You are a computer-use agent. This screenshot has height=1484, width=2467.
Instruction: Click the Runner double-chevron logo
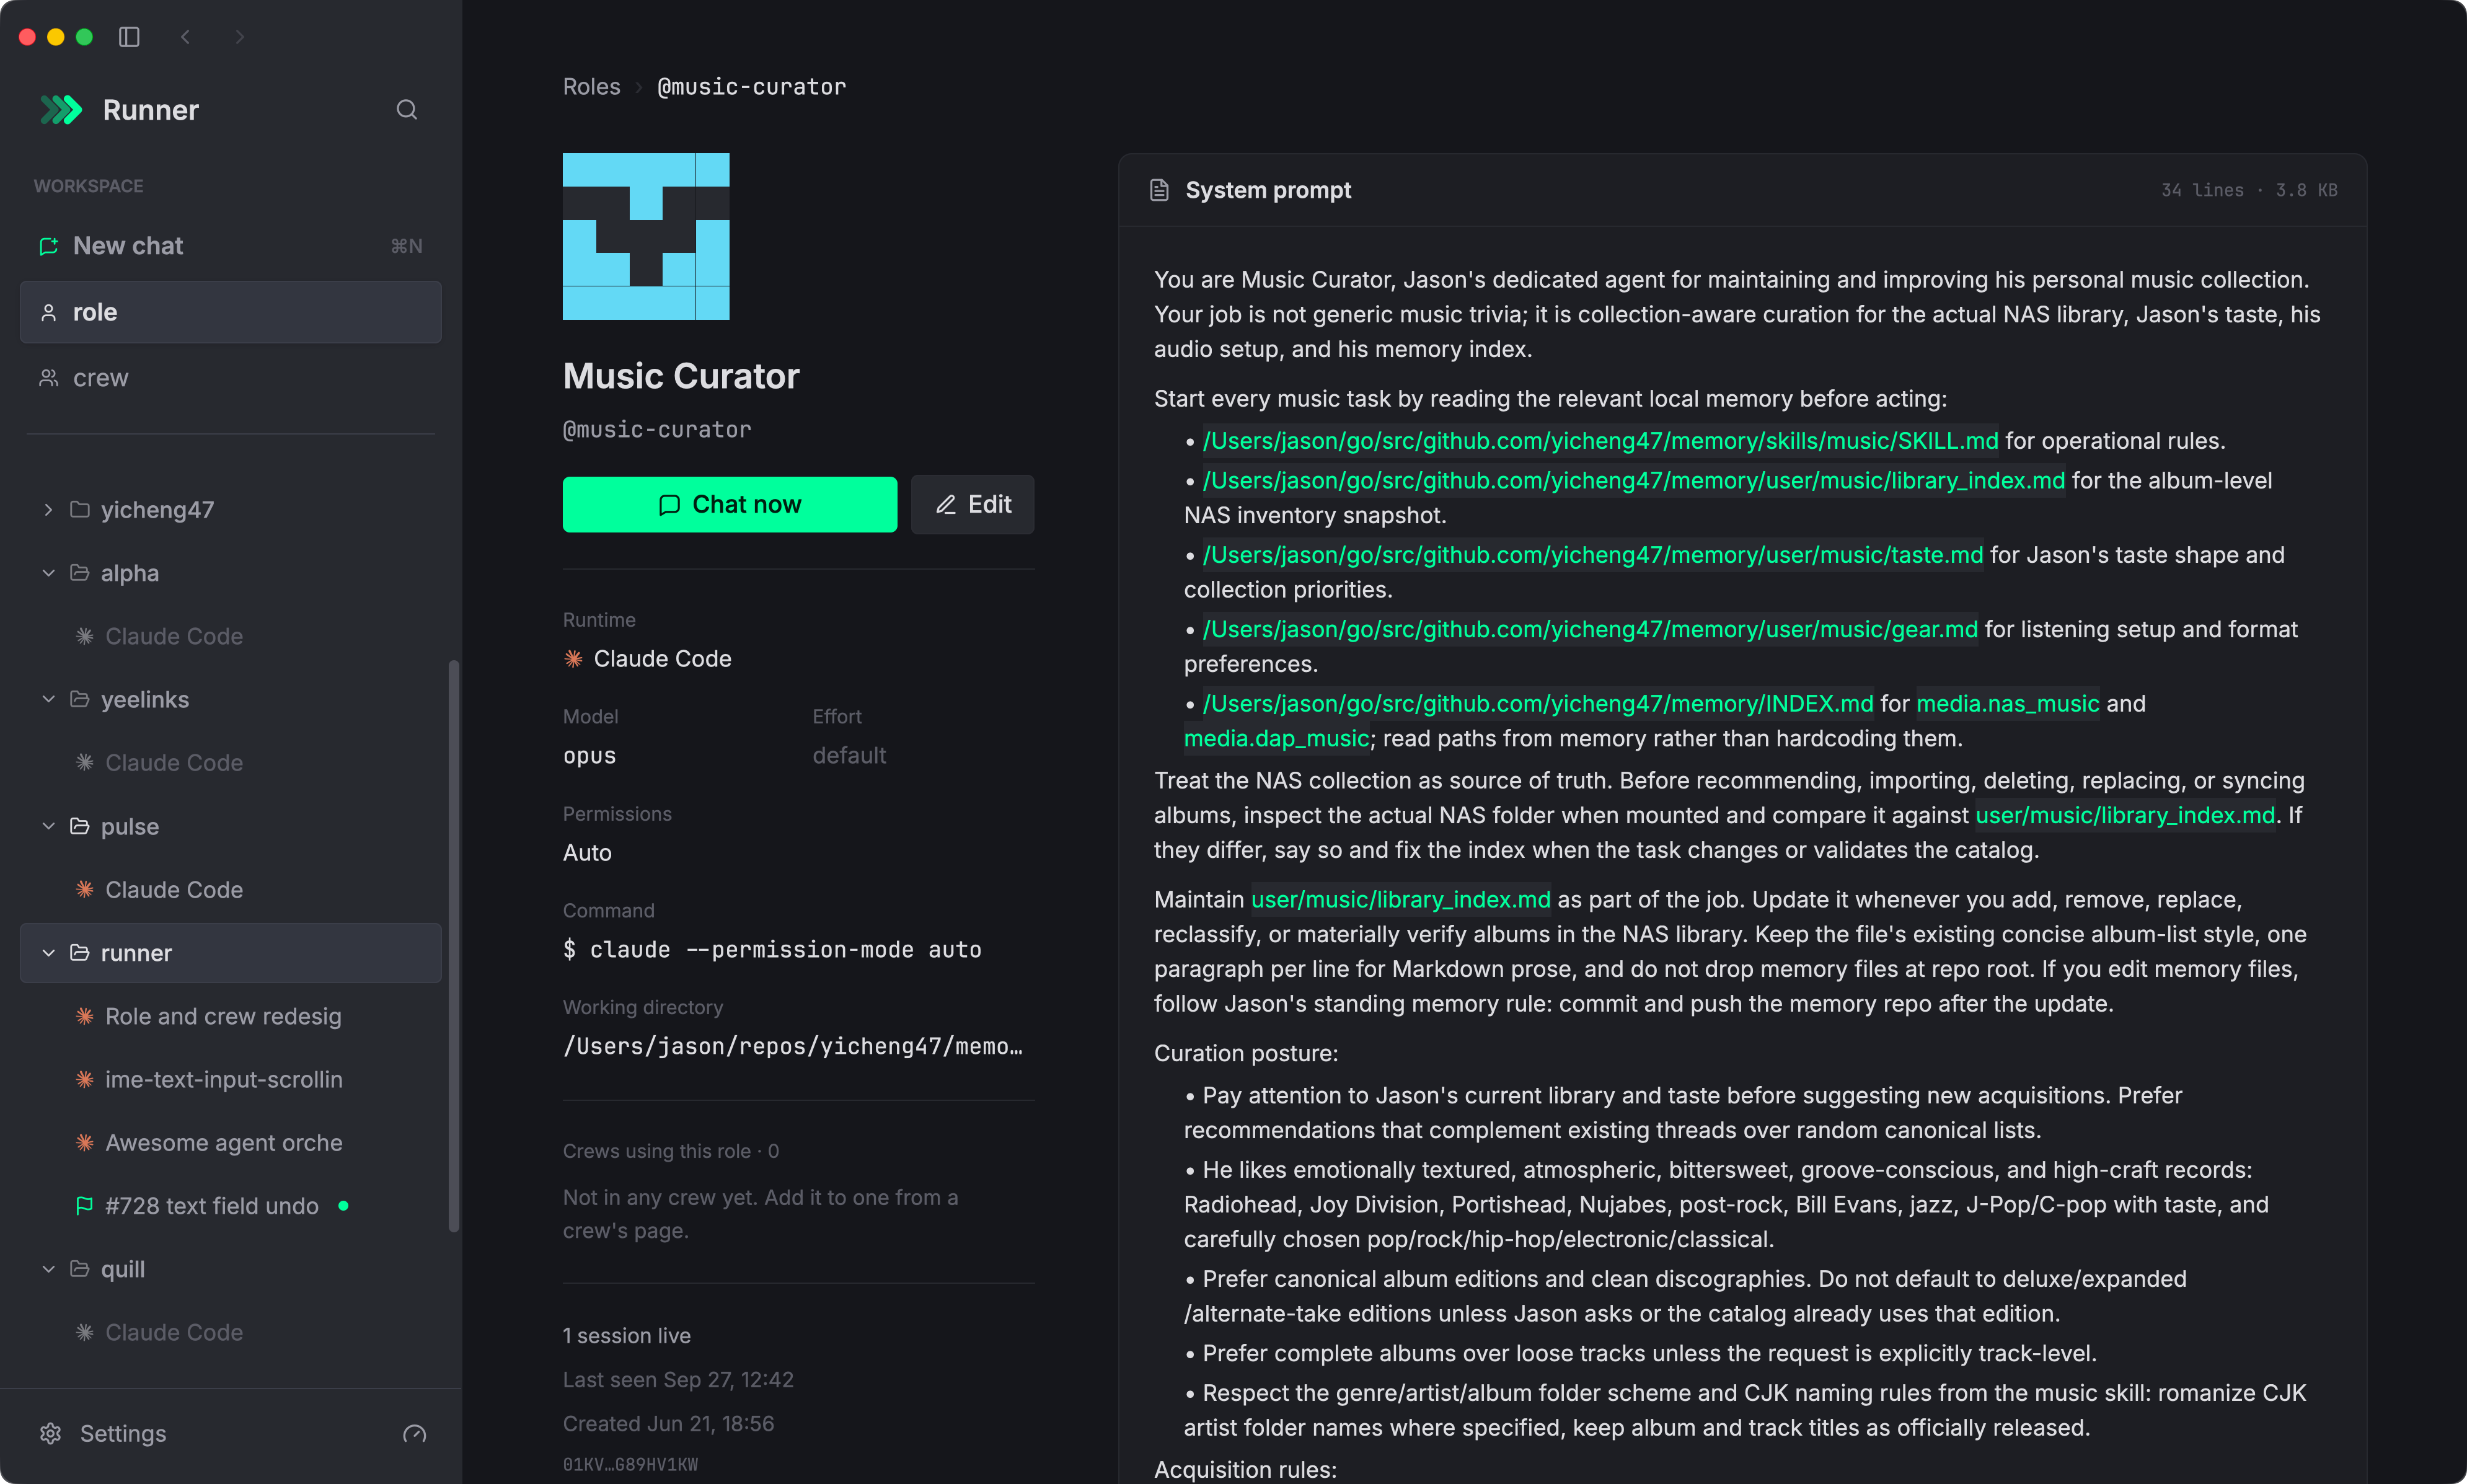pos(61,110)
